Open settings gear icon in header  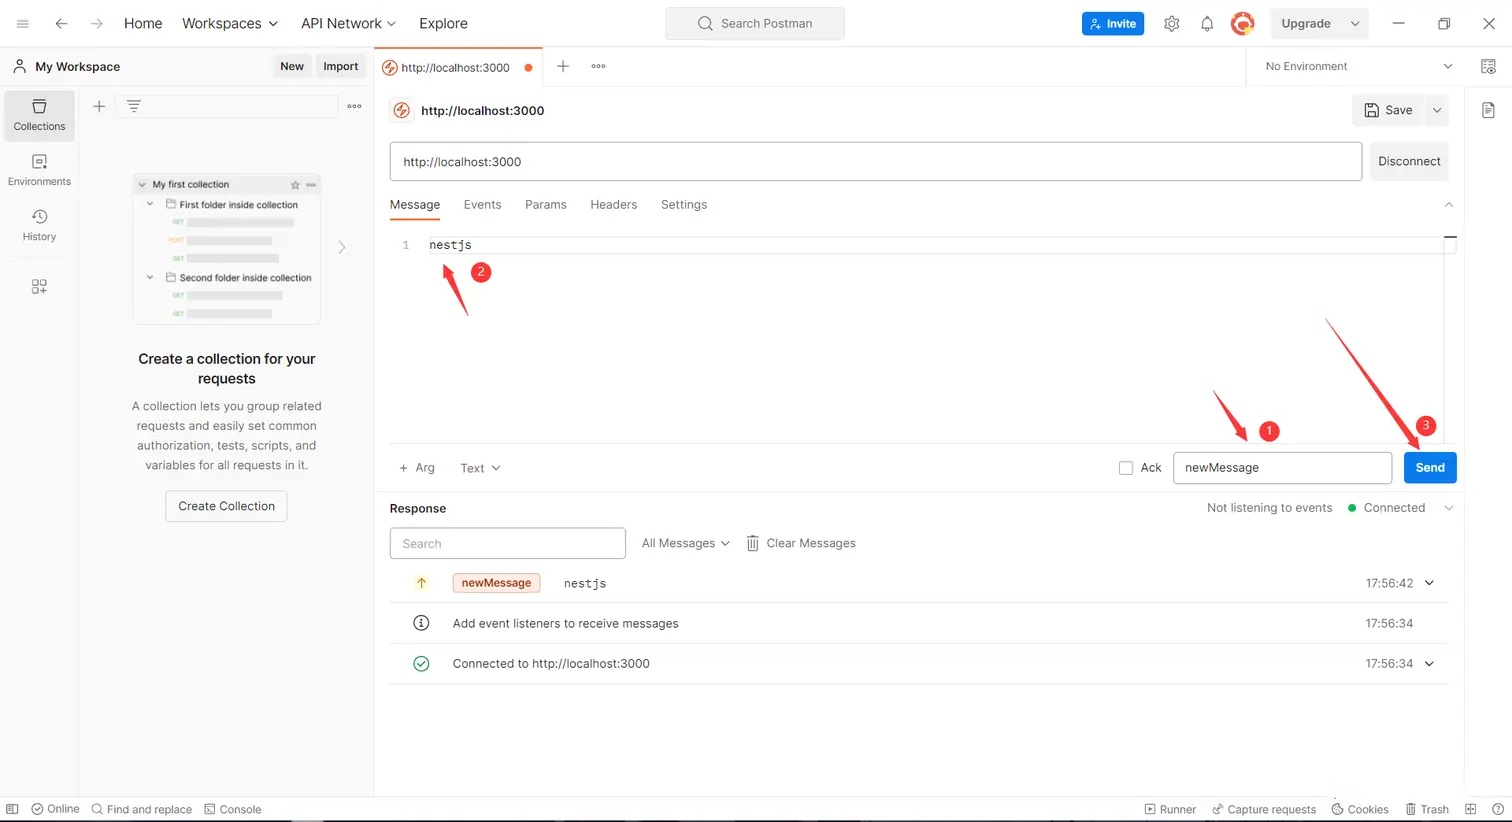tap(1171, 24)
